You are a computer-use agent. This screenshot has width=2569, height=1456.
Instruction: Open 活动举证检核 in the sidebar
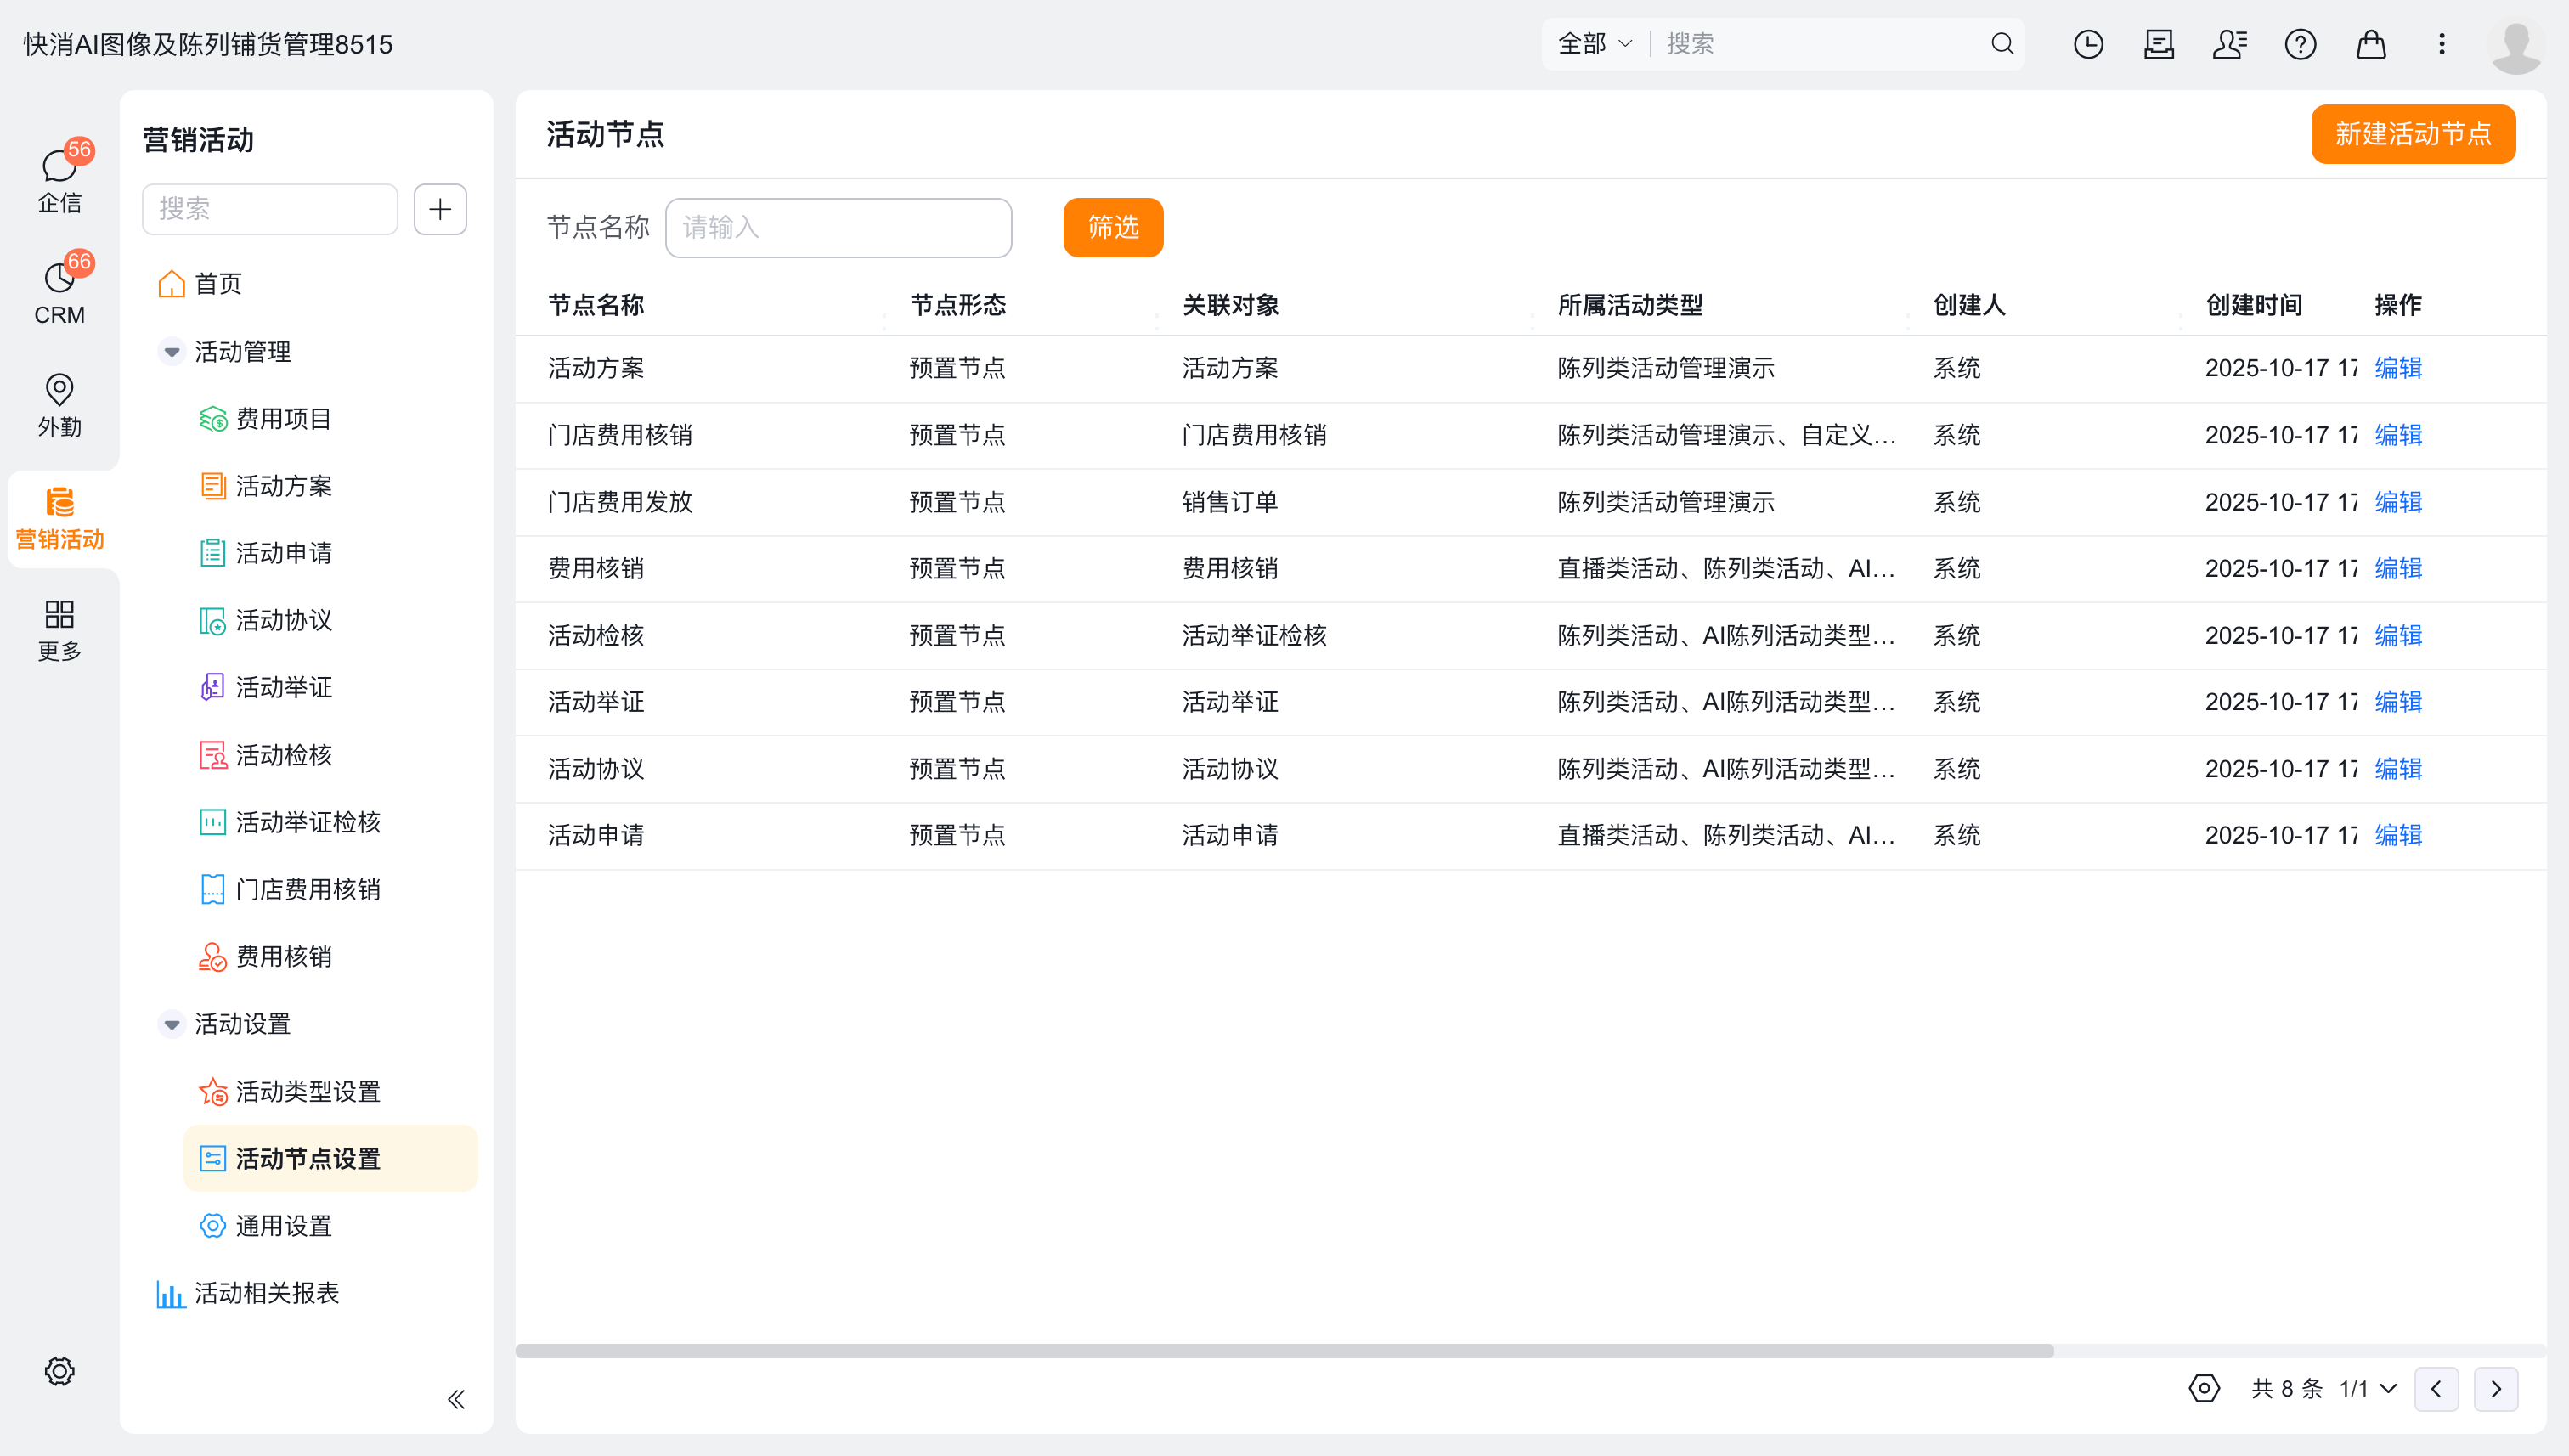[x=290, y=822]
